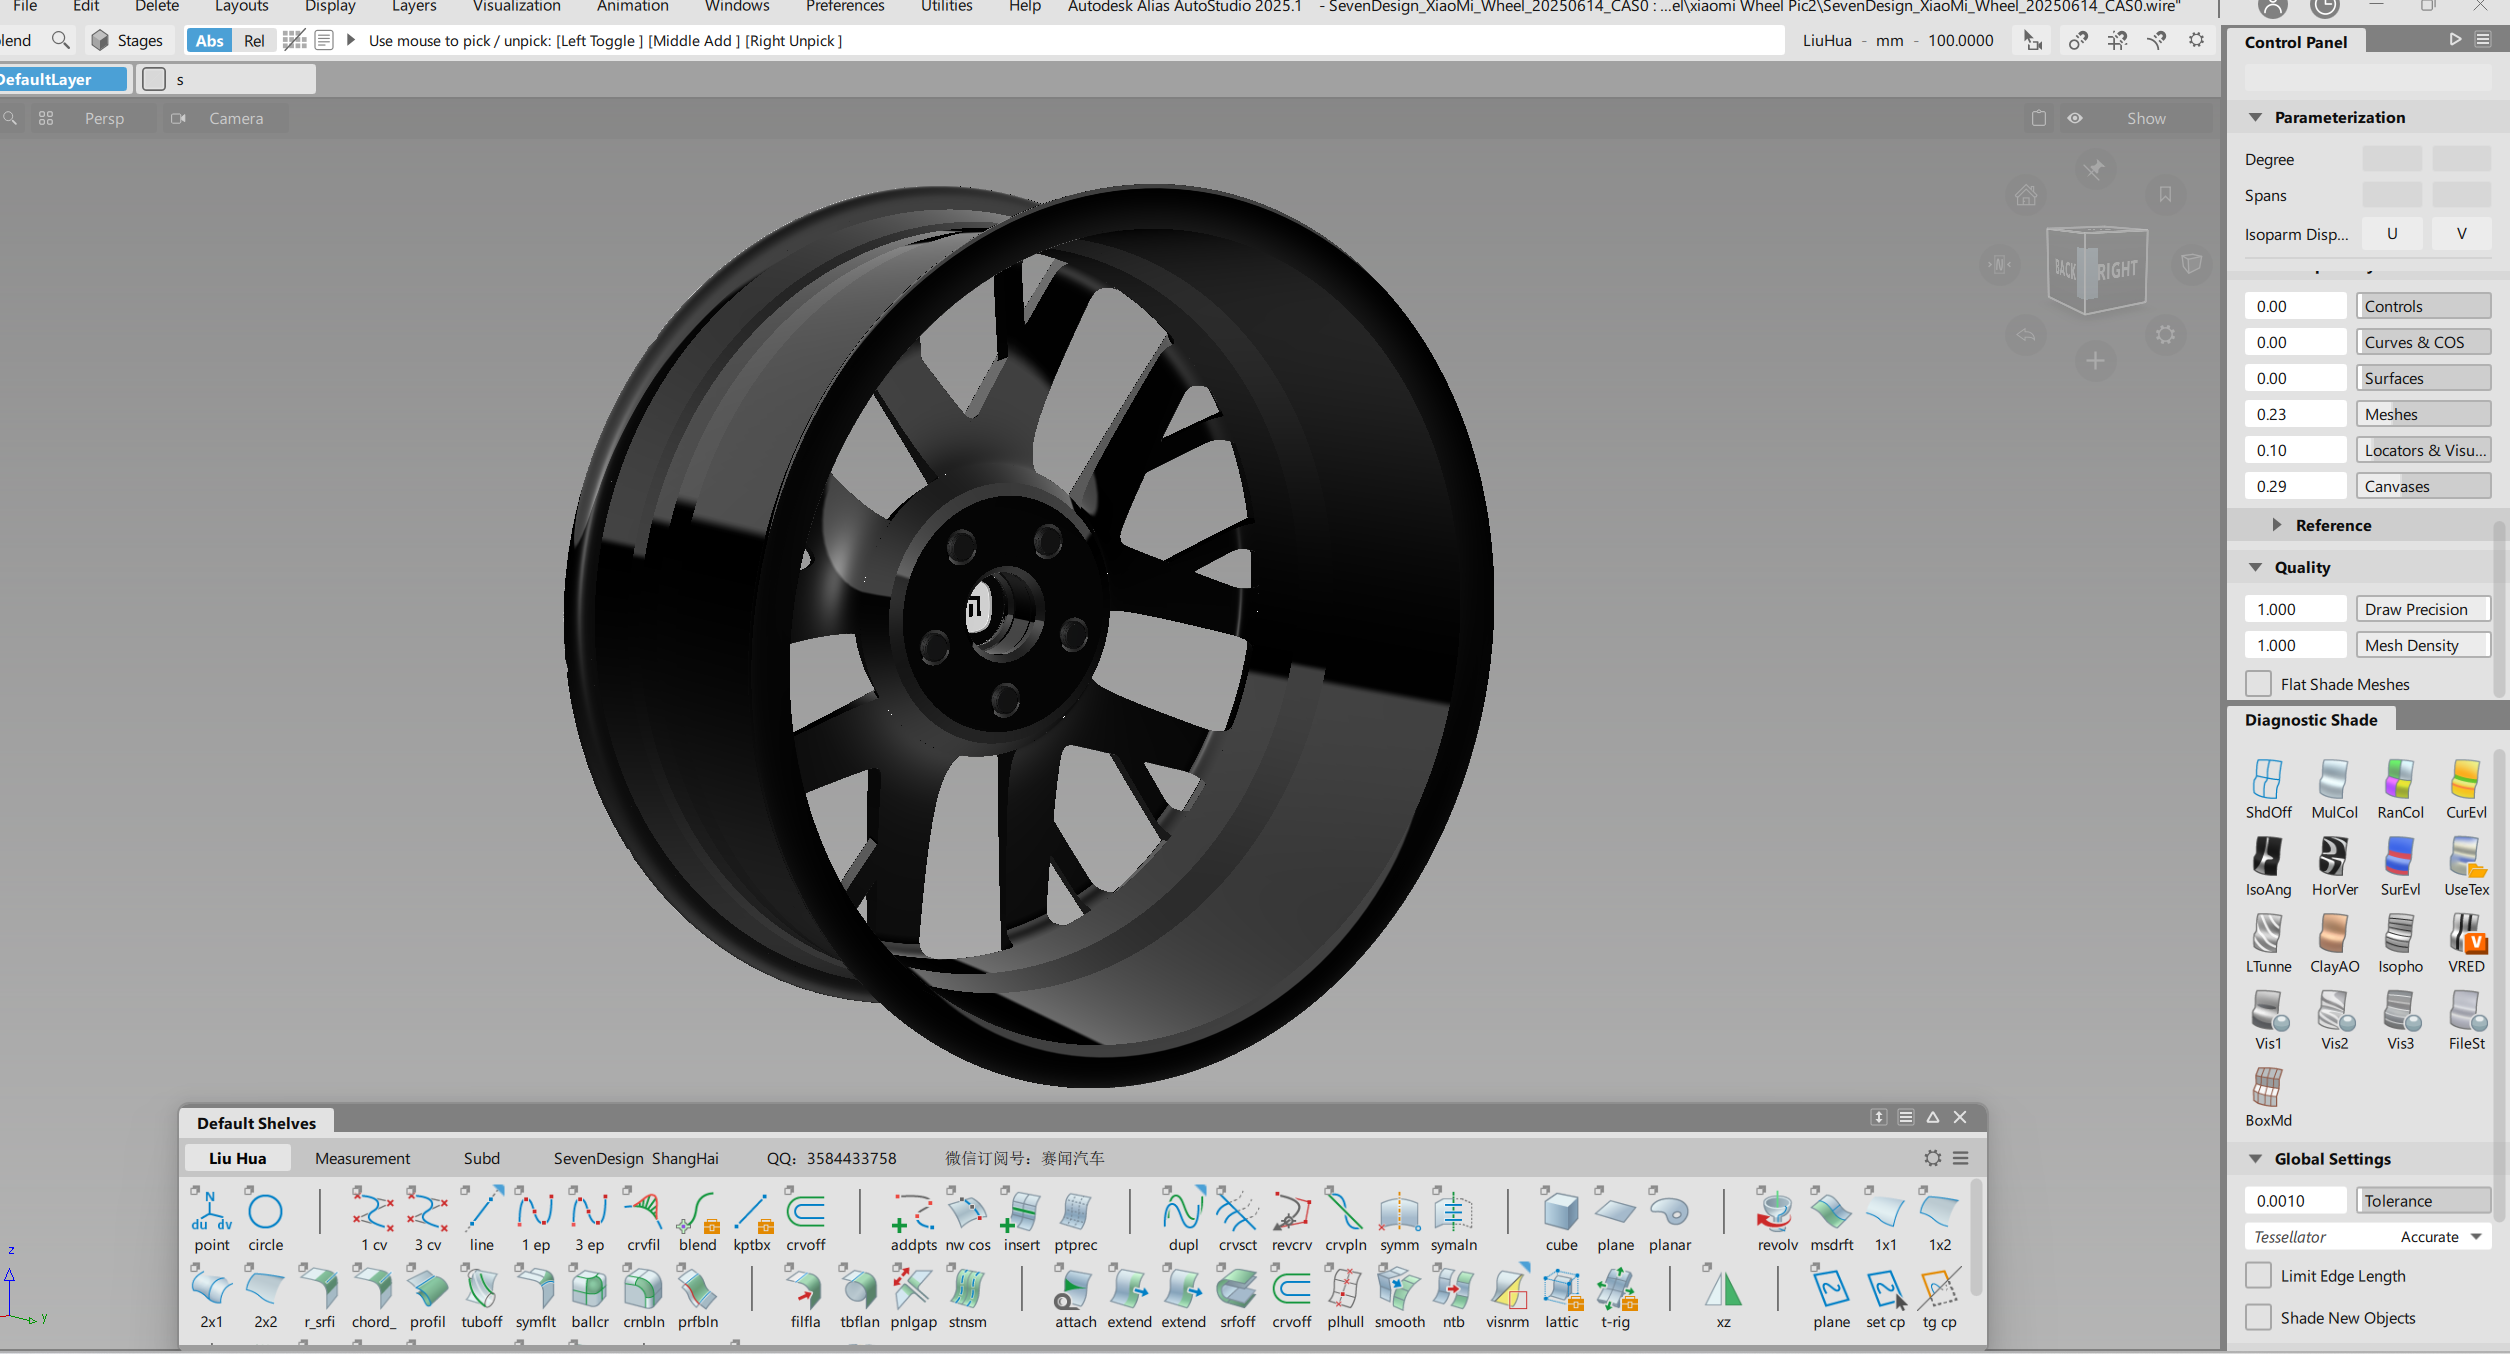Switch to the Measurement shelf tab
The image size is (2510, 1354).
(362, 1158)
